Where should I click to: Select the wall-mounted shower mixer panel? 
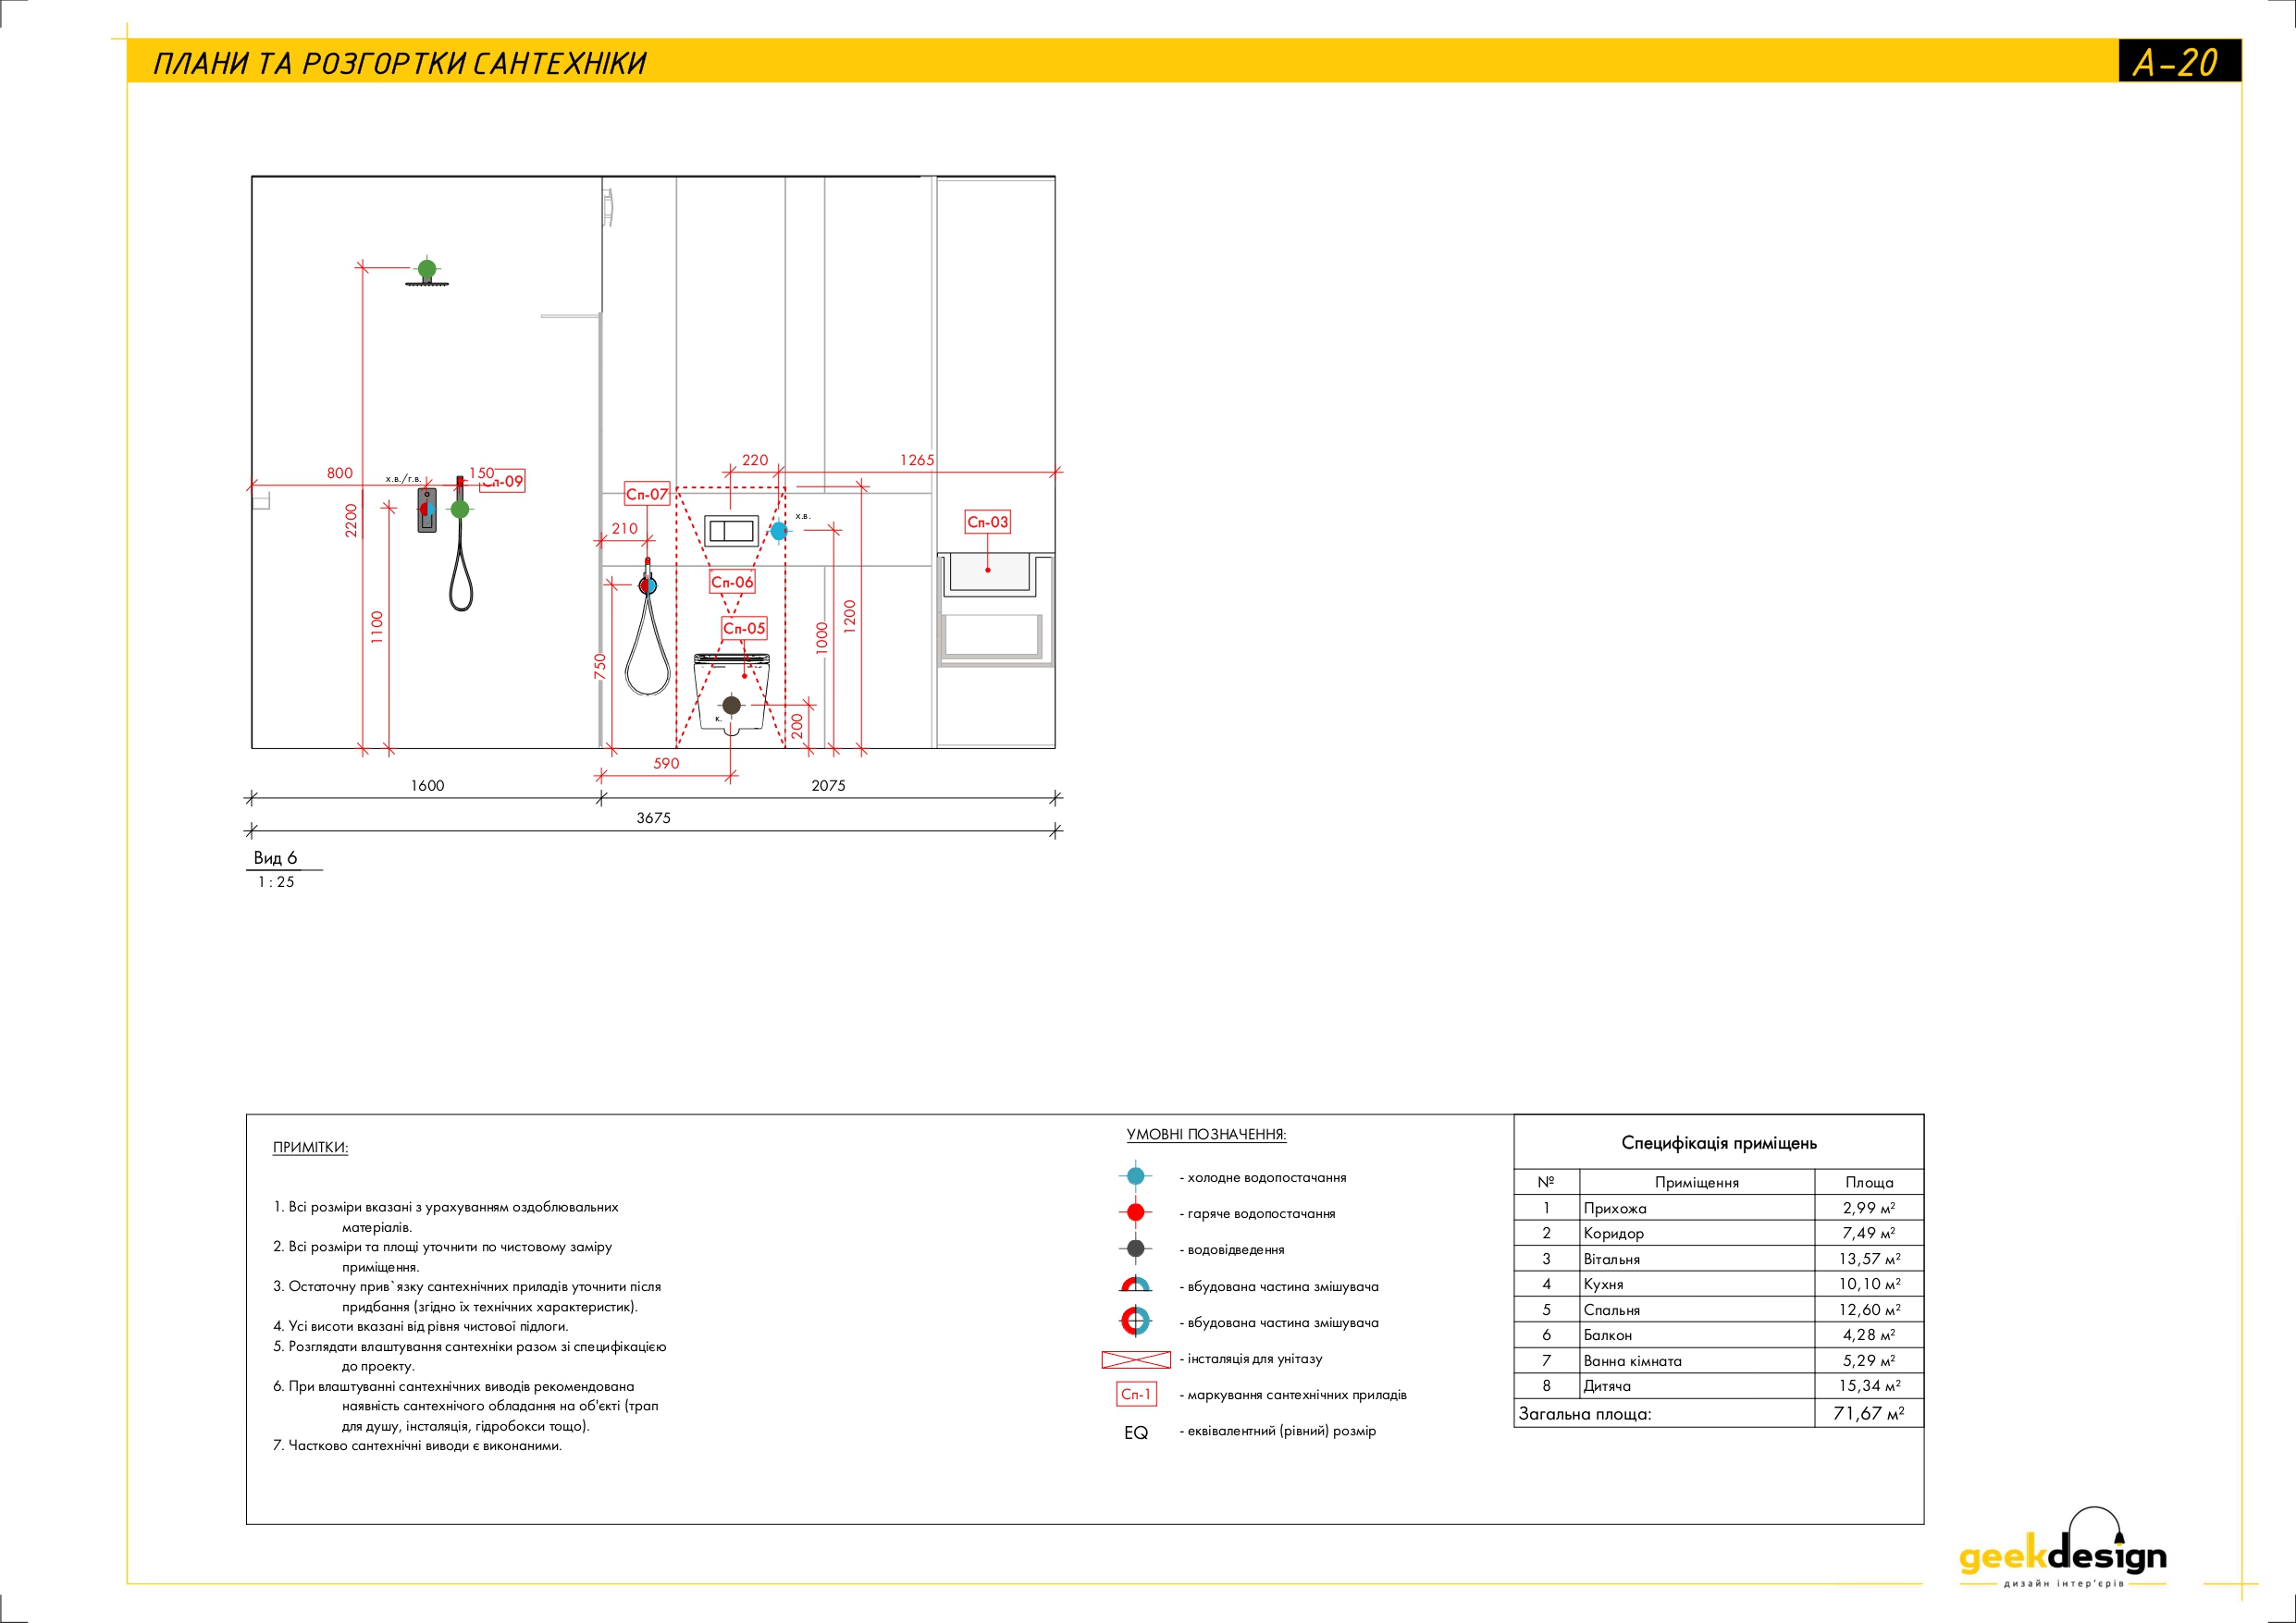coord(427,510)
